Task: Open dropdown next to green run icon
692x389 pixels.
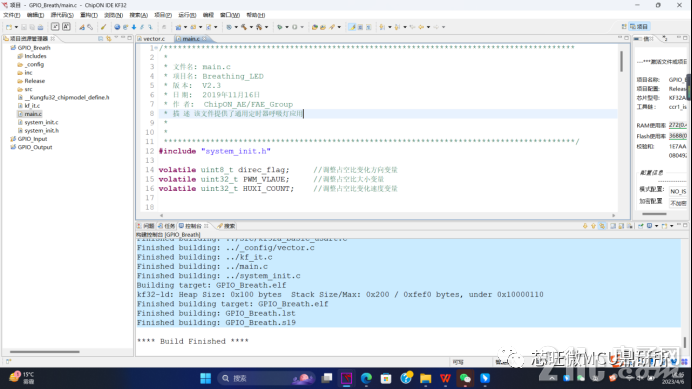Action: pyautogui.click(x=287, y=27)
